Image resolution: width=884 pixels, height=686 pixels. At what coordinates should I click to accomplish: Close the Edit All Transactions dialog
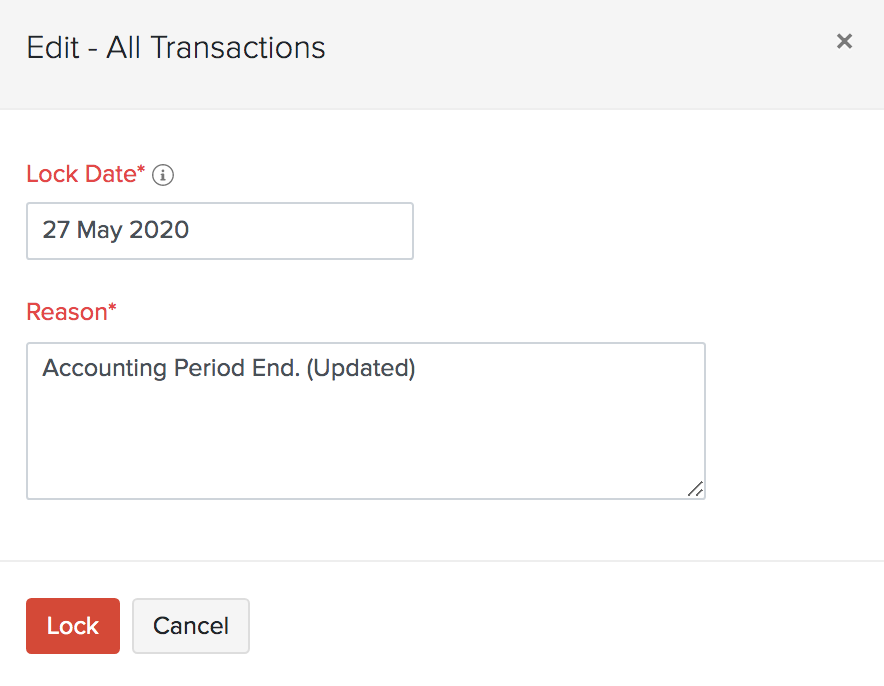844,41
